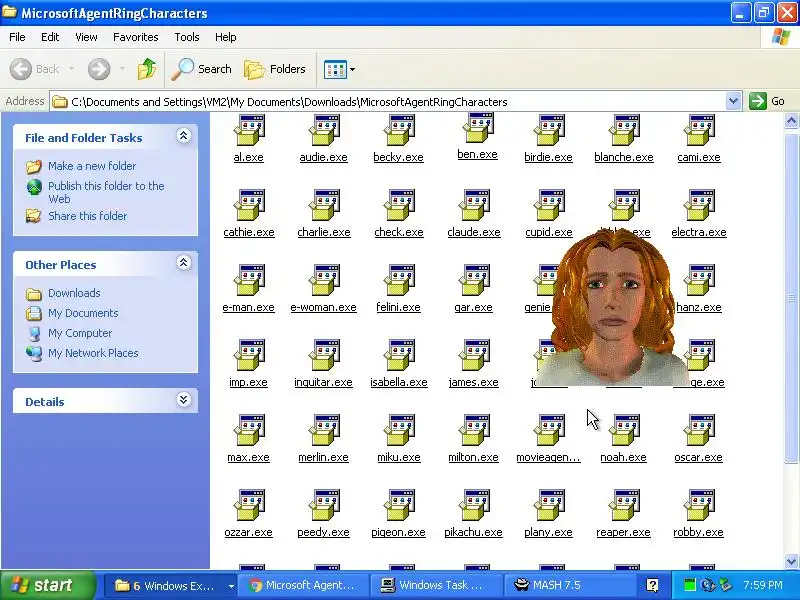
Task: Open the Search toolbar button
Action: pos(202,69)
